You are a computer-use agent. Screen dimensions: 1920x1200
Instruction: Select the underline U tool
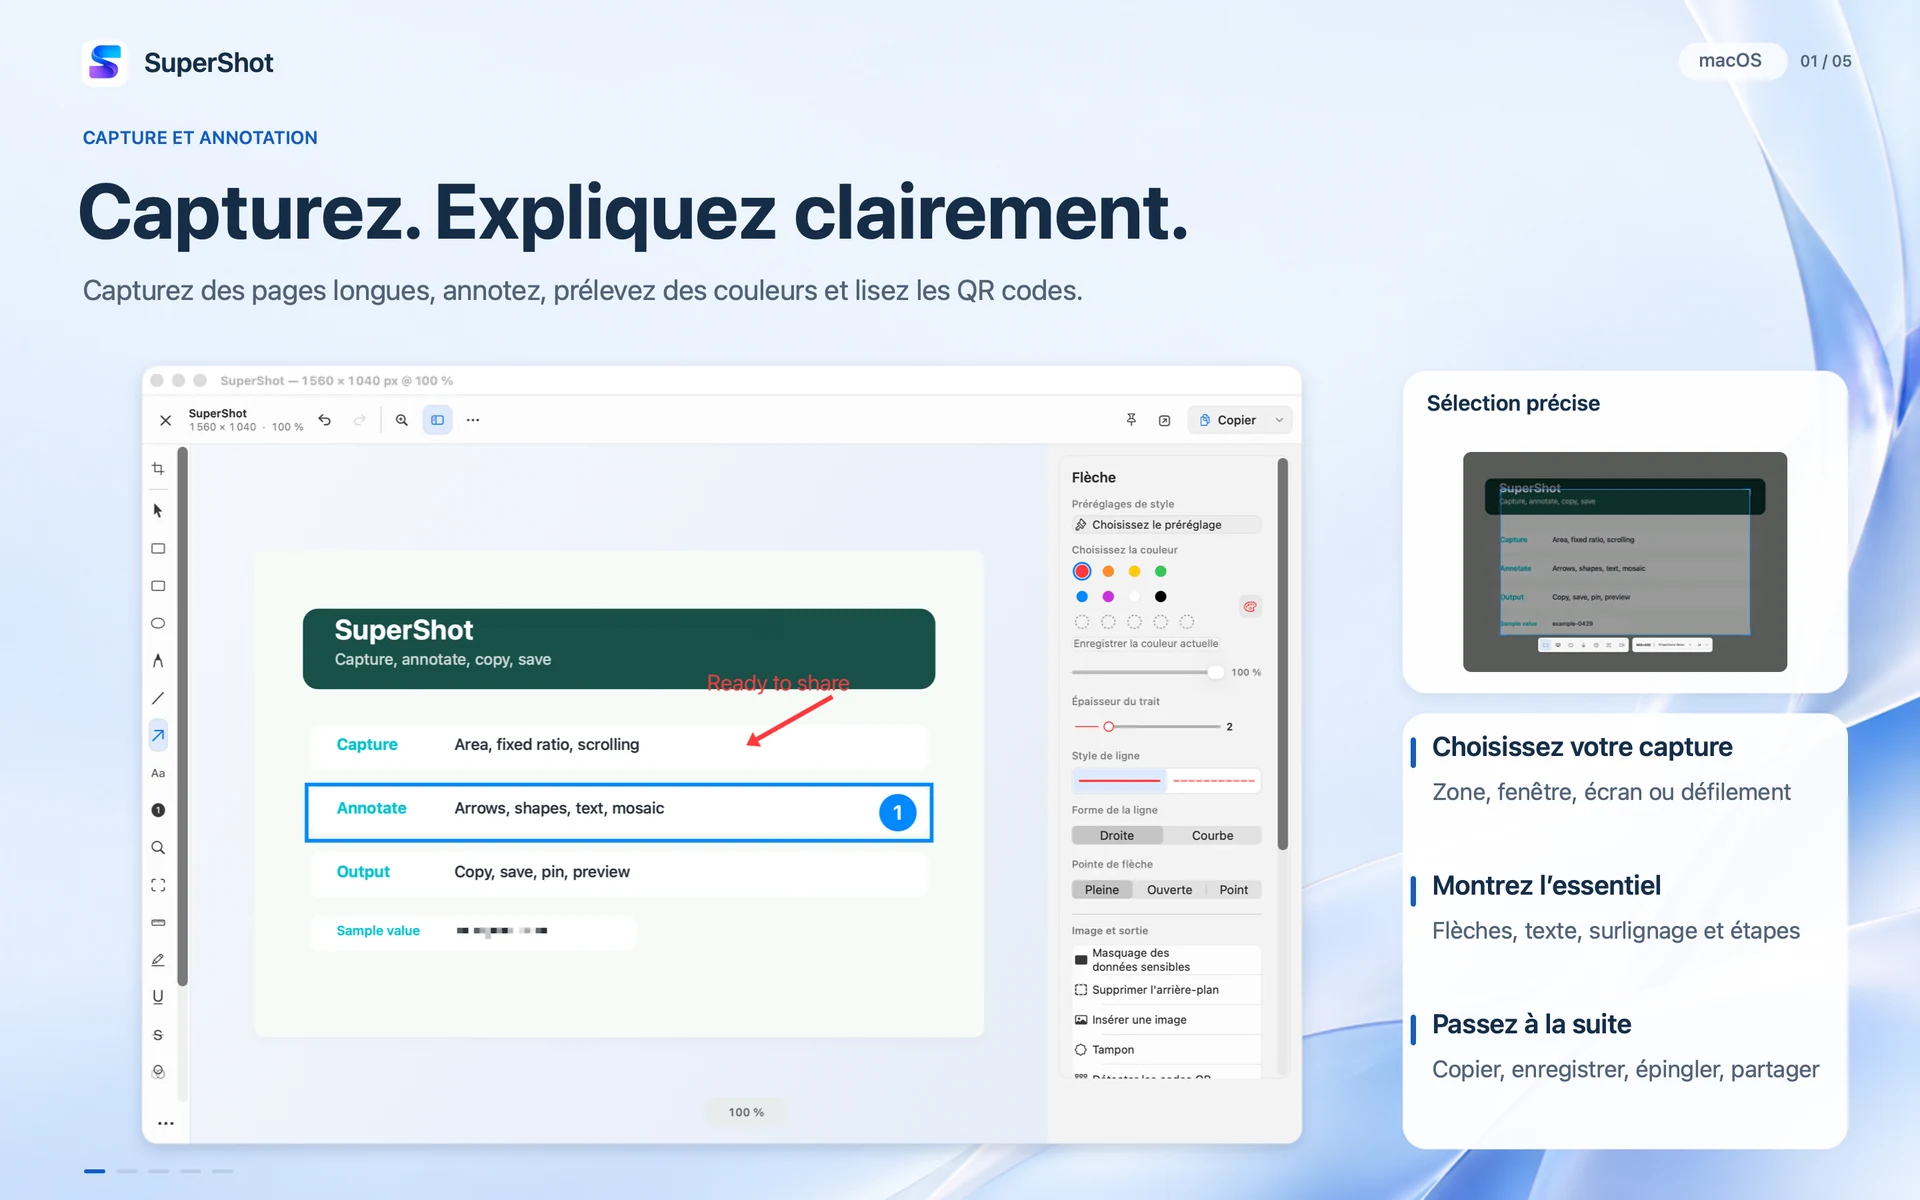click(x=158, y=997)
